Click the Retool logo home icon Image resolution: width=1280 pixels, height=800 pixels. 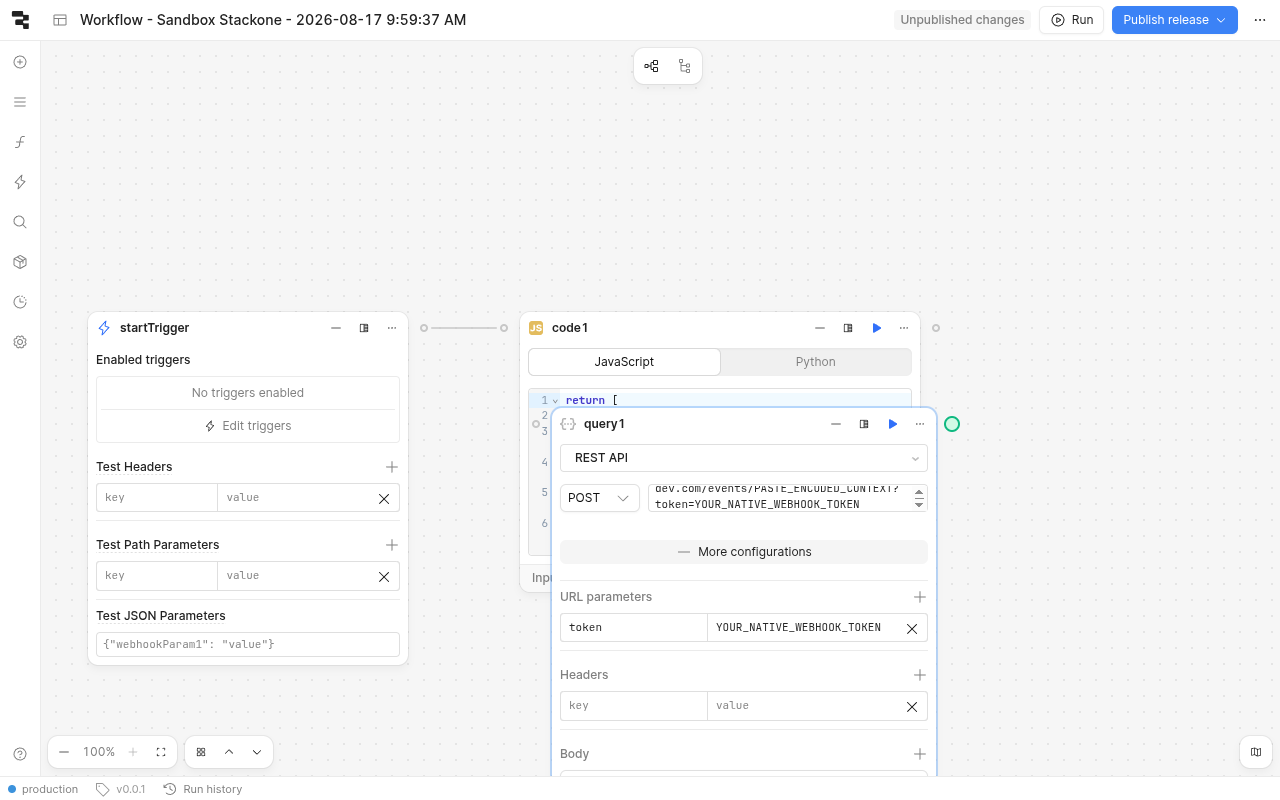pos(20,20)
